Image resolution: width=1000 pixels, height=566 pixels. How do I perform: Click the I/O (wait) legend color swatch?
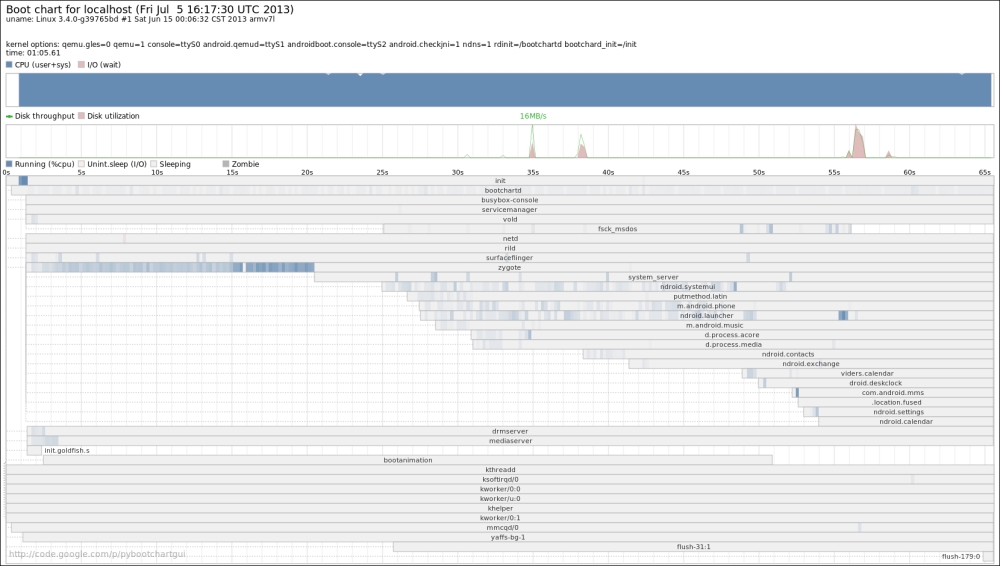coord(81,64)
